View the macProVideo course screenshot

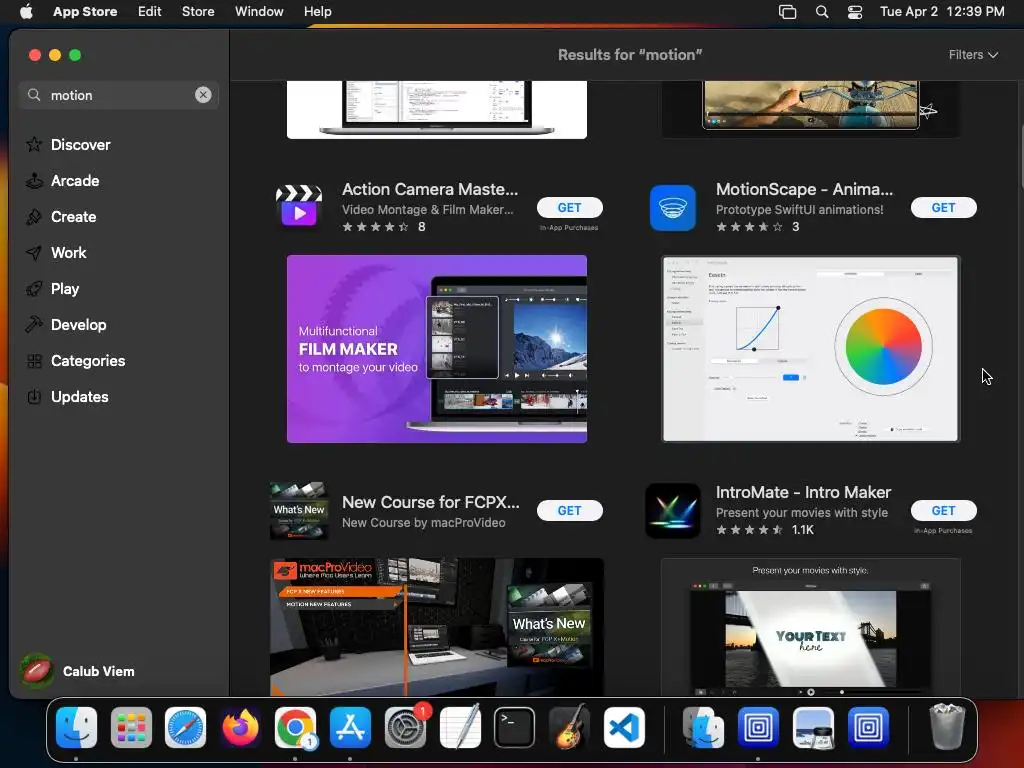pos(437,627)
